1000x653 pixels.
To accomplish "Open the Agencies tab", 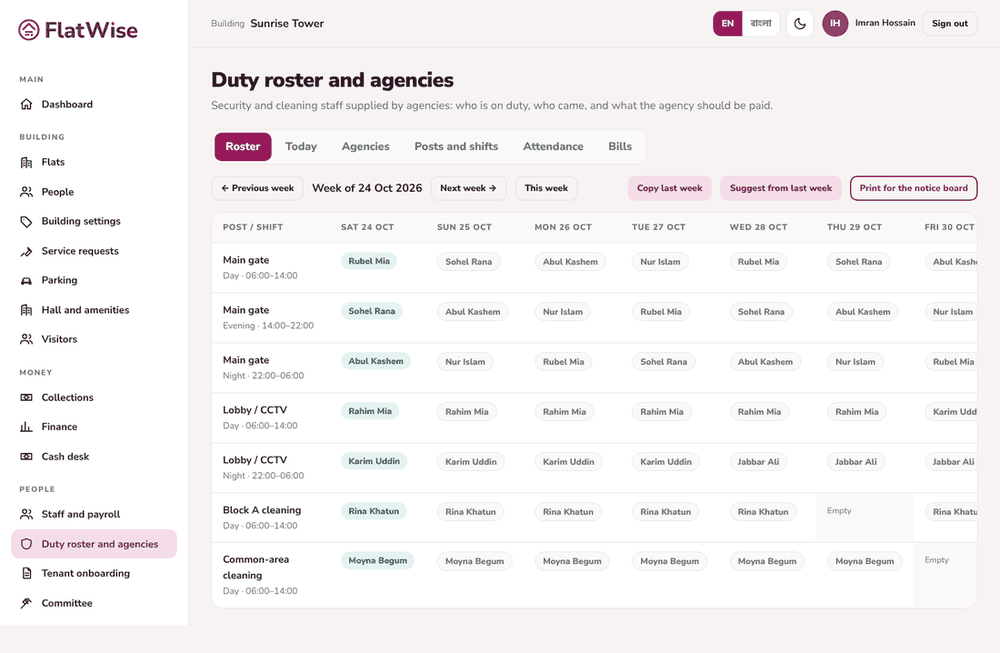I will (365, 147).
